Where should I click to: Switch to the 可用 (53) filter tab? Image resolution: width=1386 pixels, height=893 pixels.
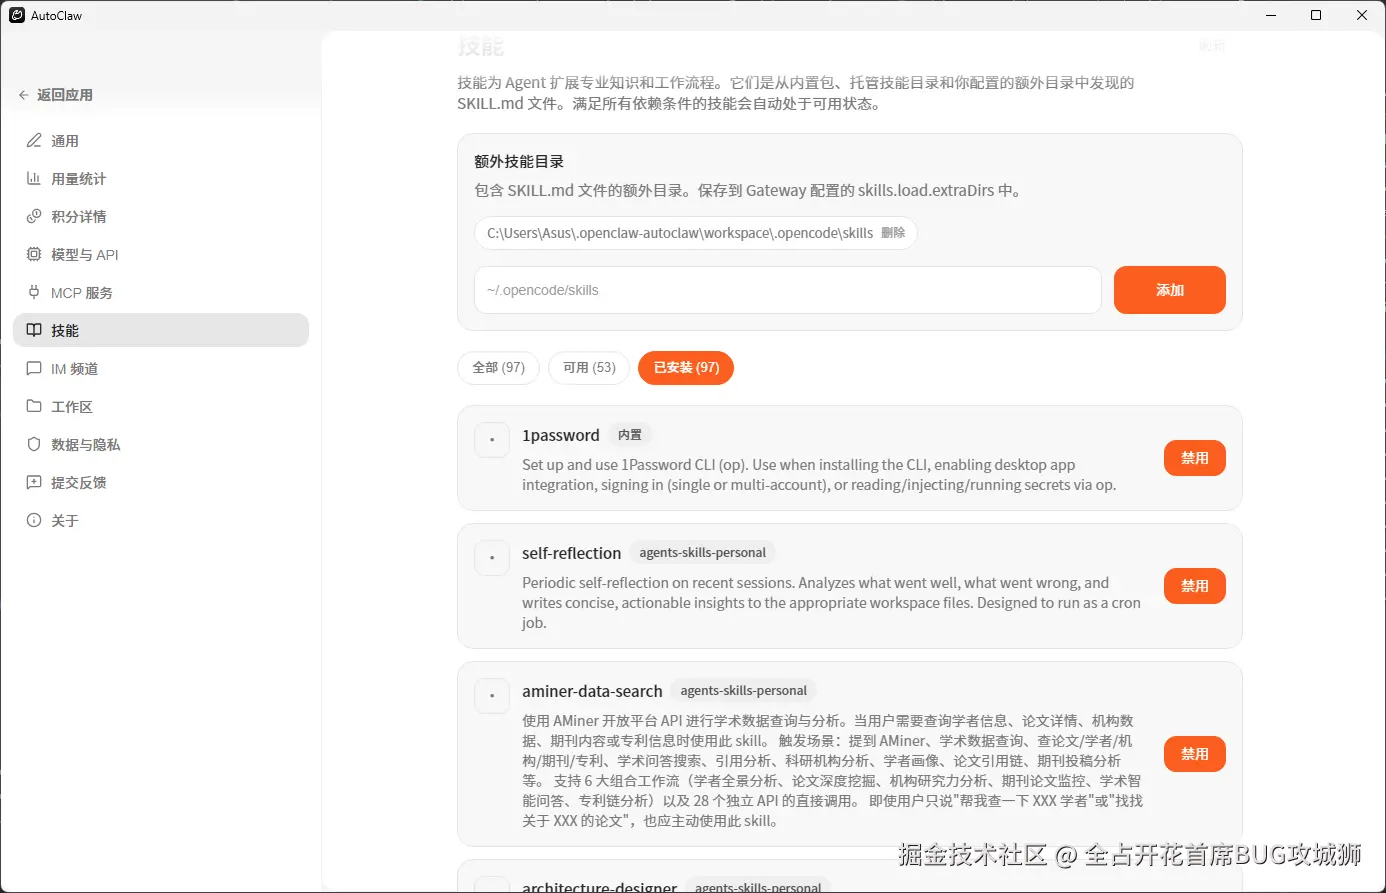(x=589, y=368)
